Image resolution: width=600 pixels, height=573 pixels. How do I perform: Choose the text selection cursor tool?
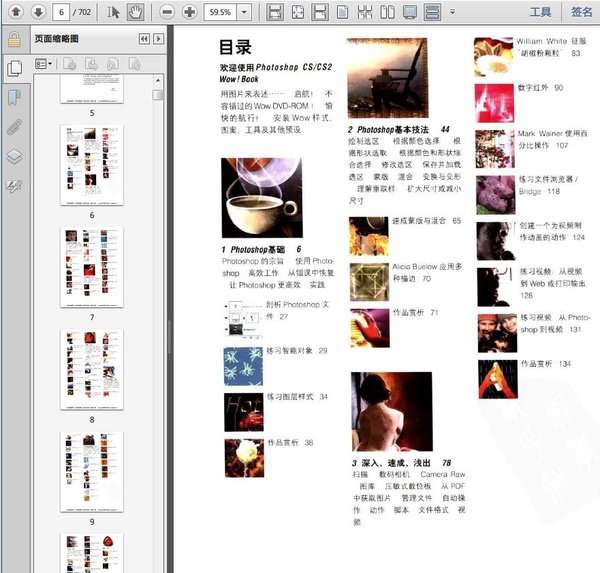113,12
